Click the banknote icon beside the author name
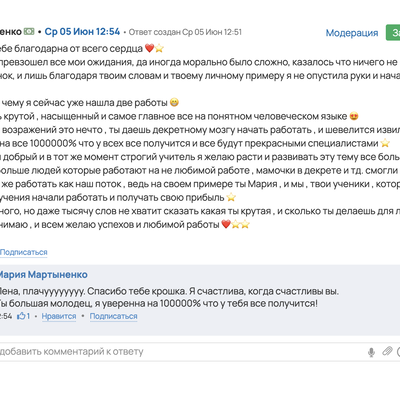 pyautogui.click(x=29, y=32)
